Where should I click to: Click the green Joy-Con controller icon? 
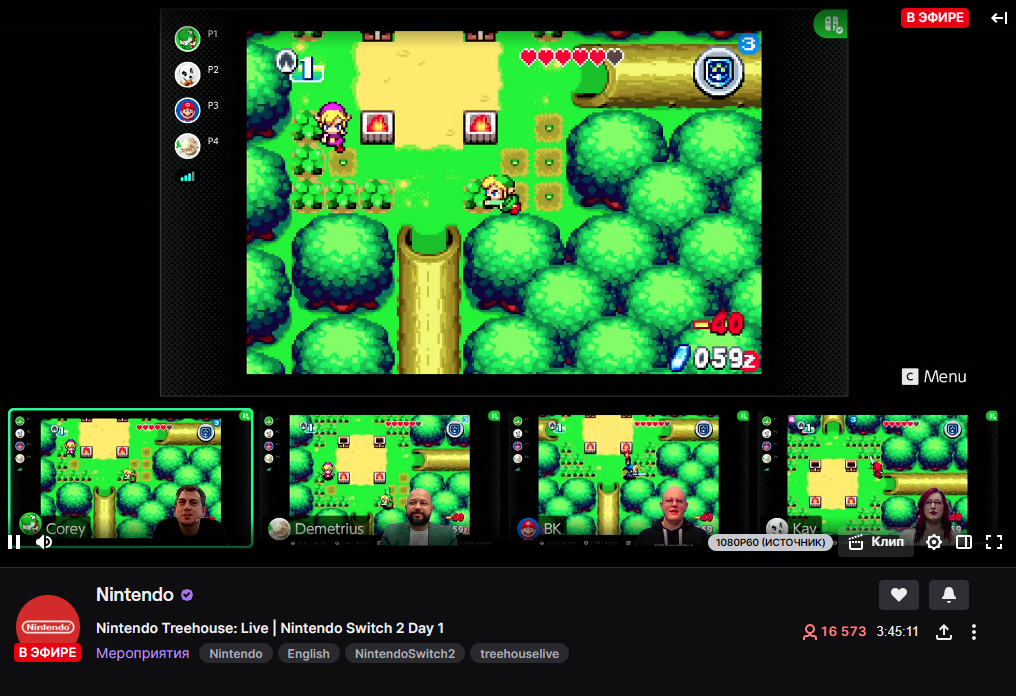pos(831,25)
